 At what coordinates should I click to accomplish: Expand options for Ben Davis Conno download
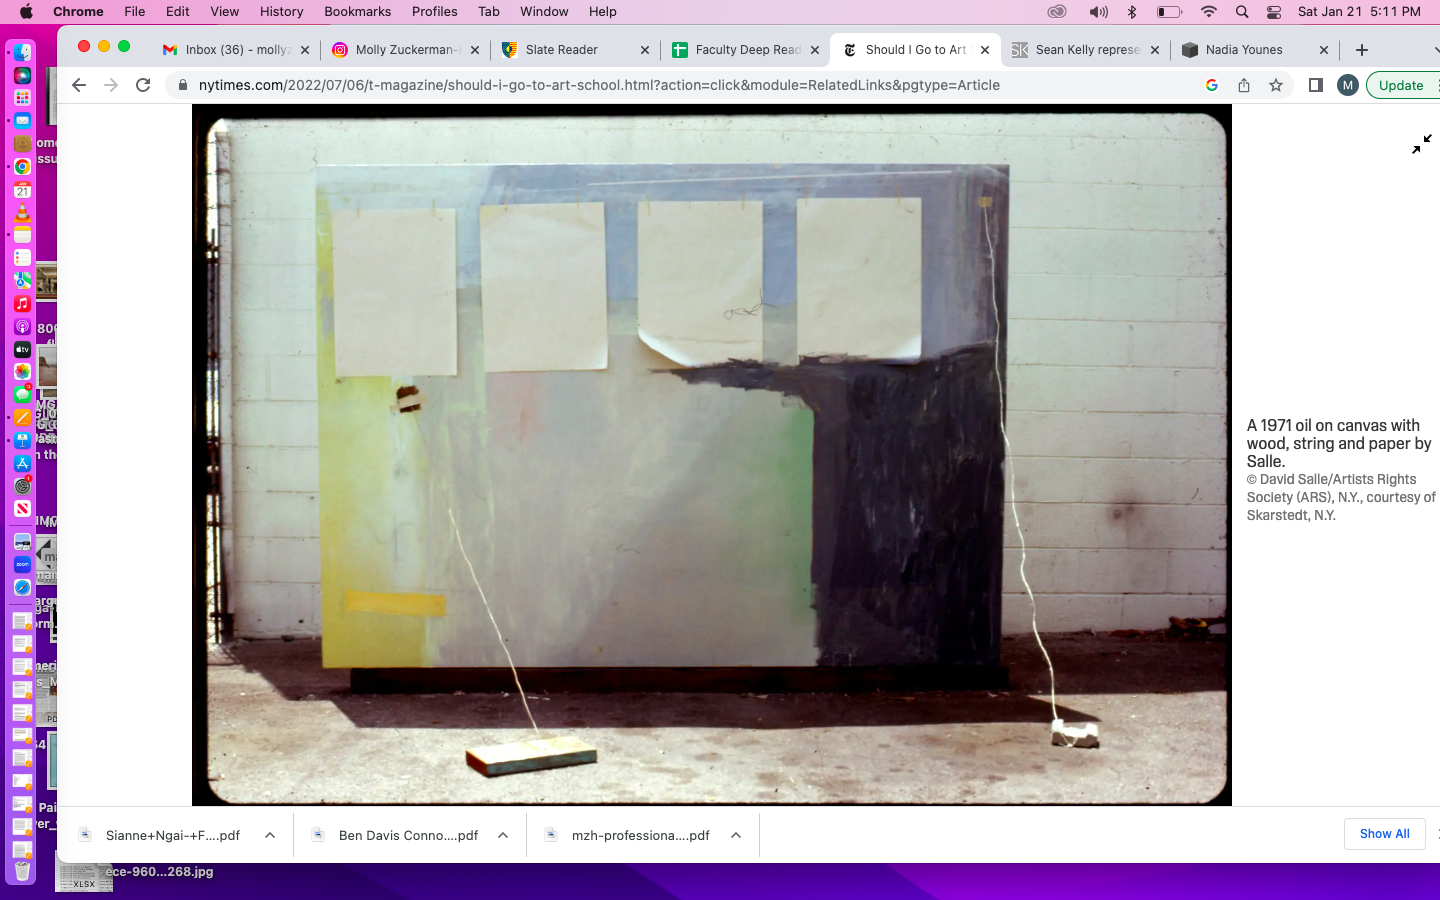pos(503,835)
